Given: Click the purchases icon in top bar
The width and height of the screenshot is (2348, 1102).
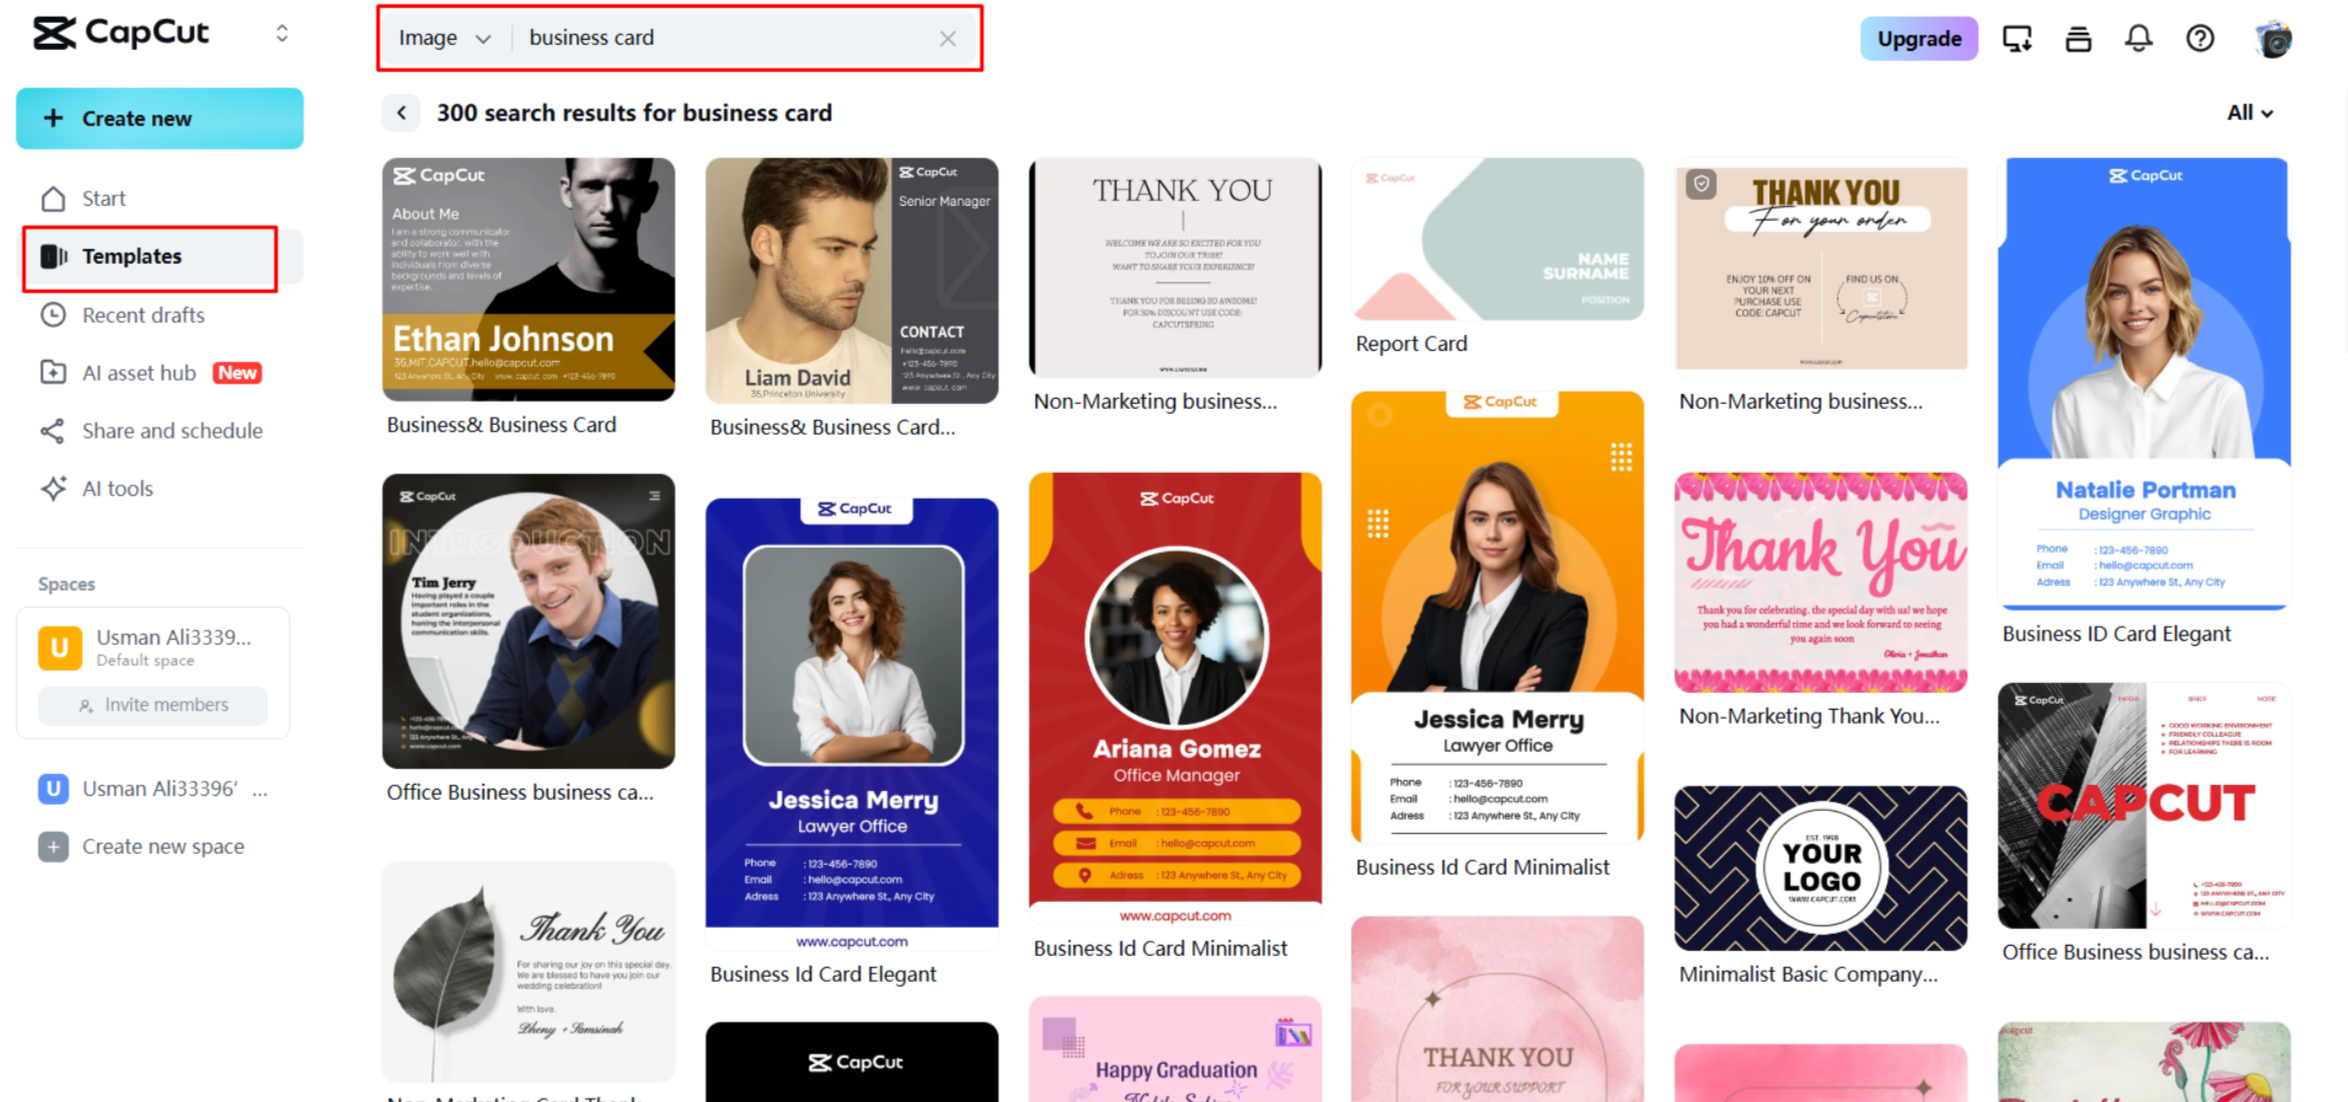Looking at the screenshot, I should click(x=2078, y=38).
